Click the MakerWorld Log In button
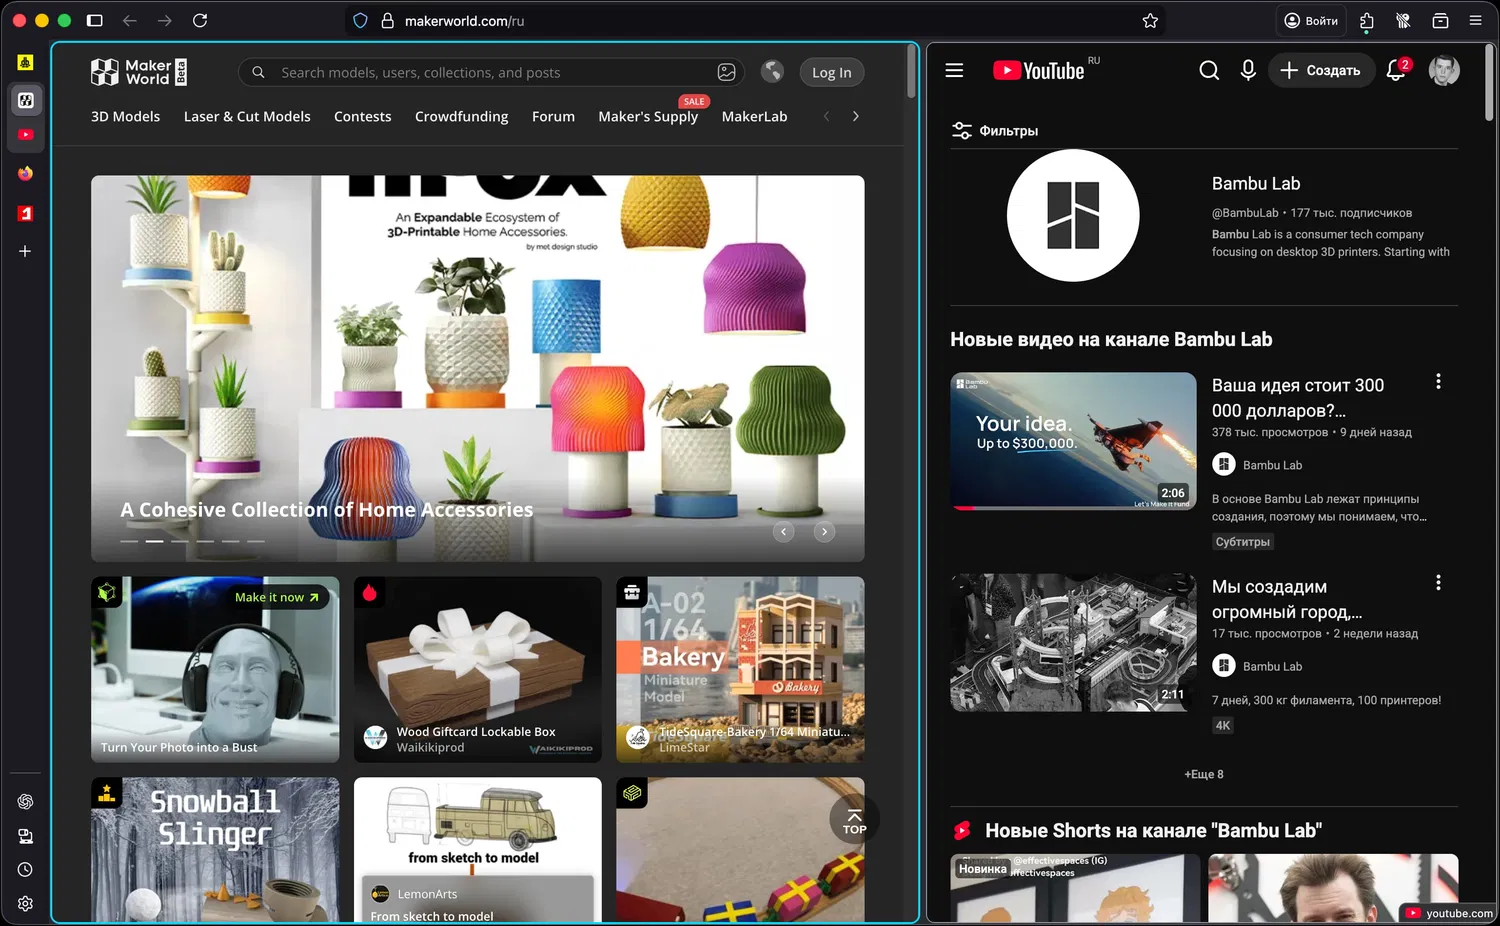1500x926 pixels. [x=832, y=72]
